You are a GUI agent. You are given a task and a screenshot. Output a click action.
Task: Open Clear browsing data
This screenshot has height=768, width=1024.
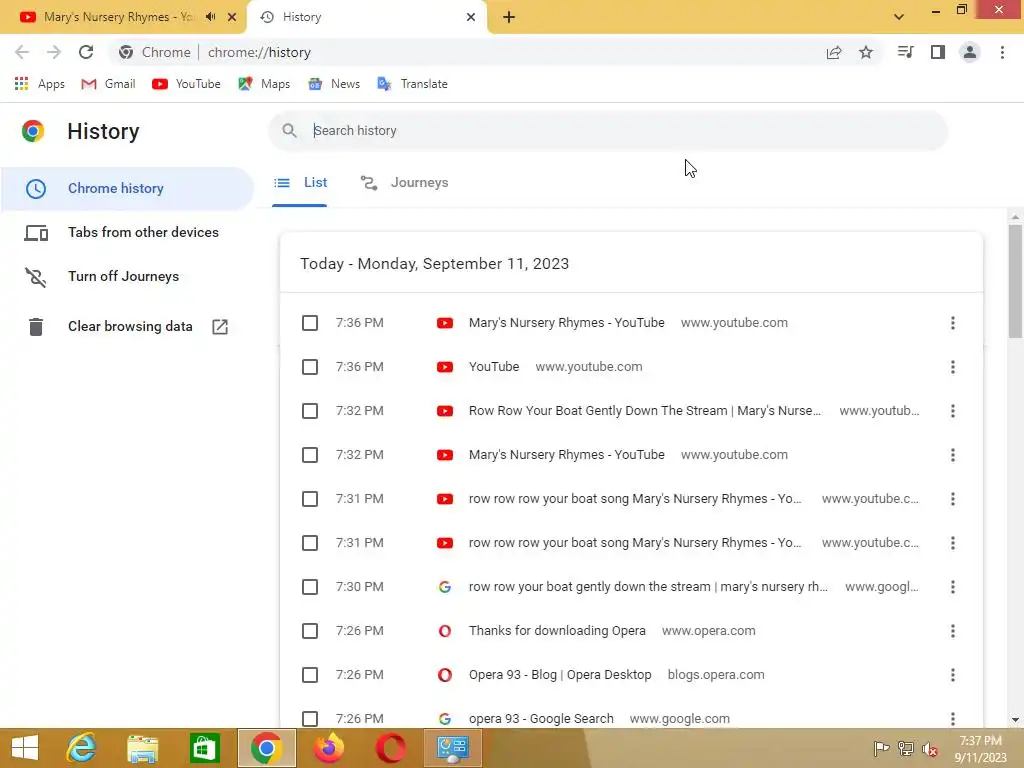click(x=127, y=327)
